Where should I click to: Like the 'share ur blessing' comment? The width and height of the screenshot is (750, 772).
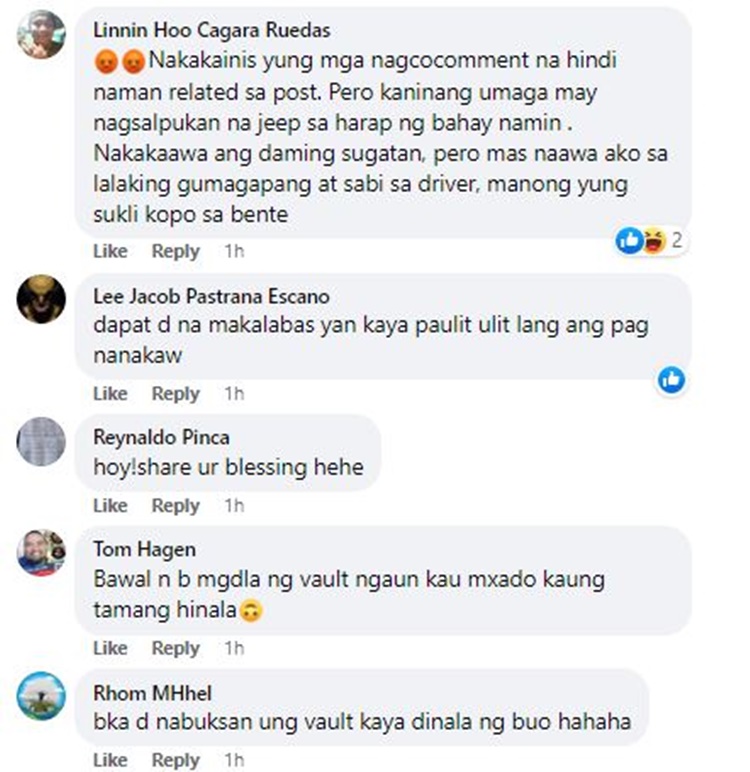coord(110,505)
